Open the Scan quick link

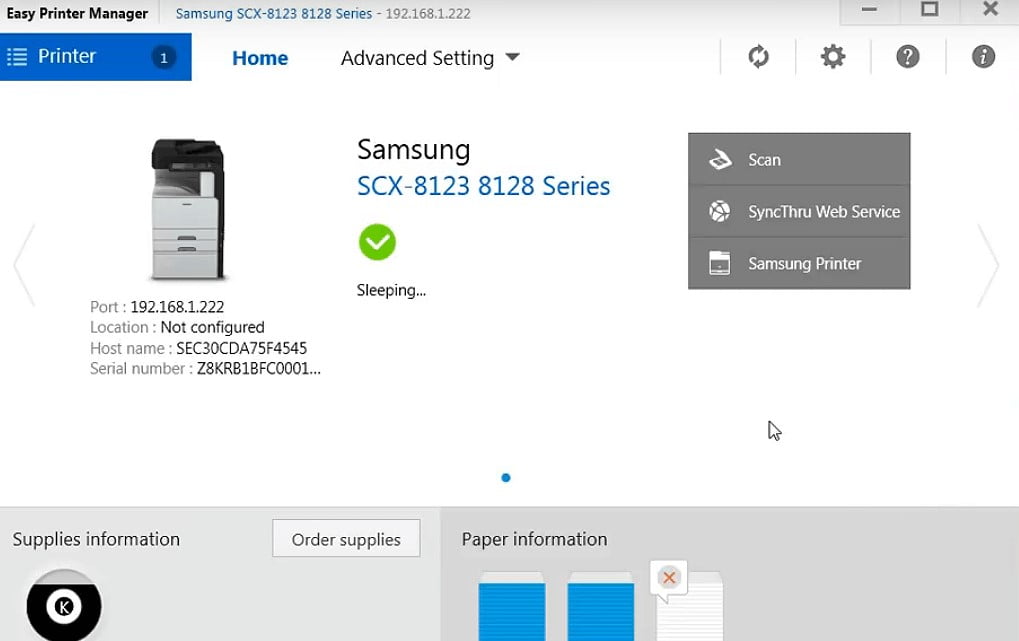(x=799, y=159)
